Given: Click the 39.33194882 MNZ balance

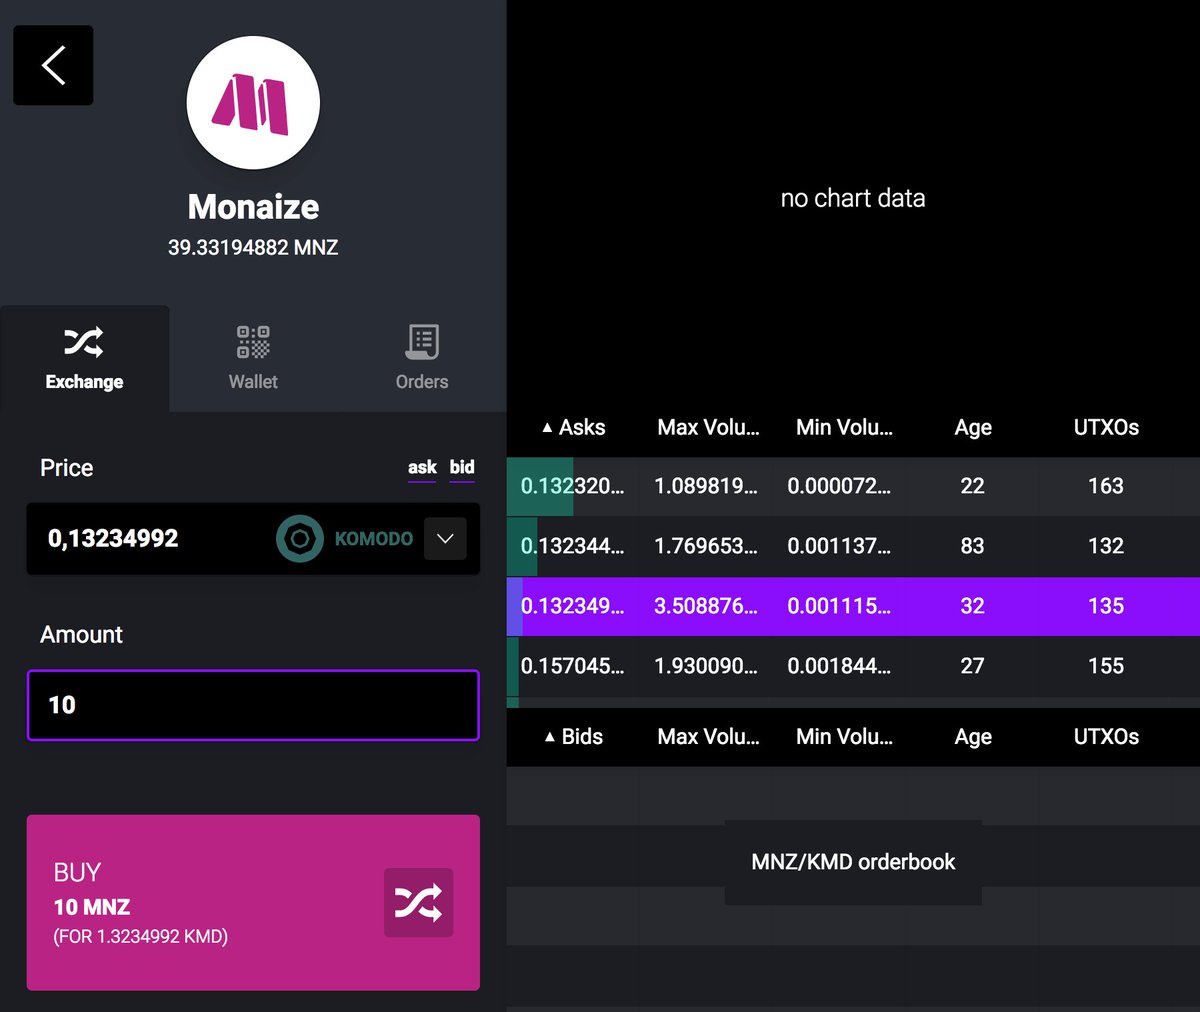Looking at the screenshot, I should tap(253, 248).
